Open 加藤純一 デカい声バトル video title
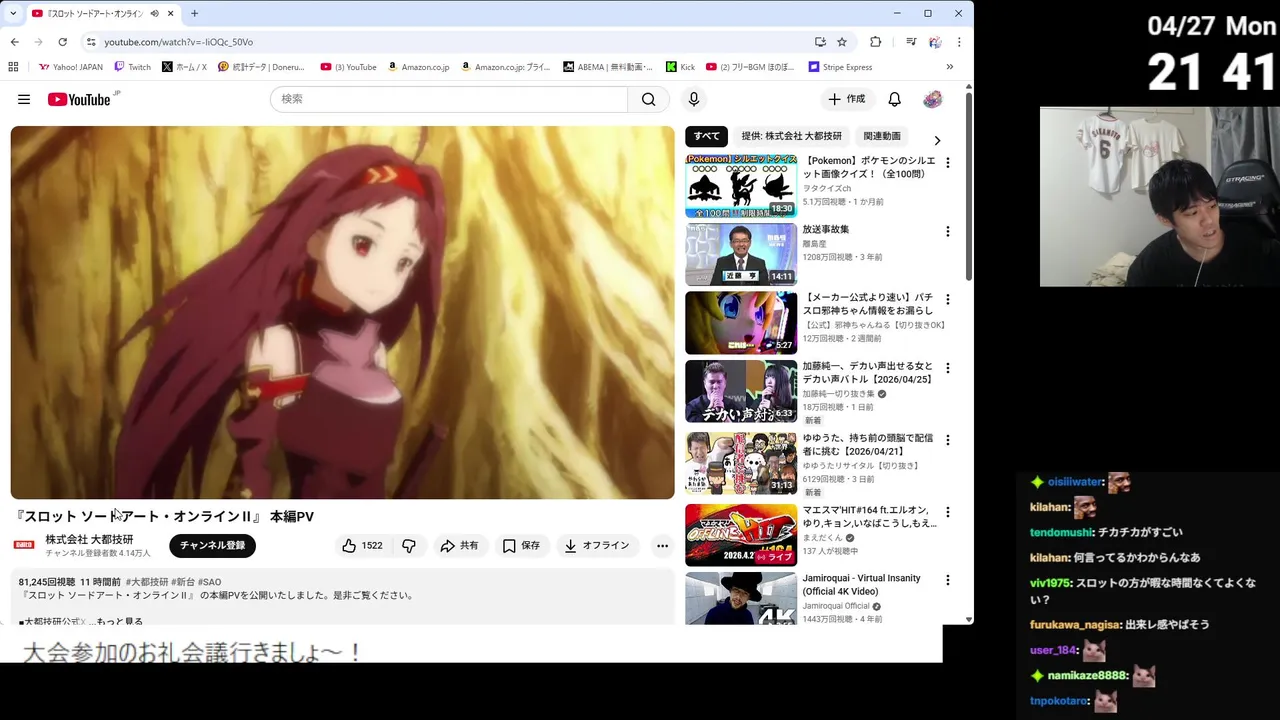The image size is (1280, 720). pyautogui.click(x=868, y=372)
